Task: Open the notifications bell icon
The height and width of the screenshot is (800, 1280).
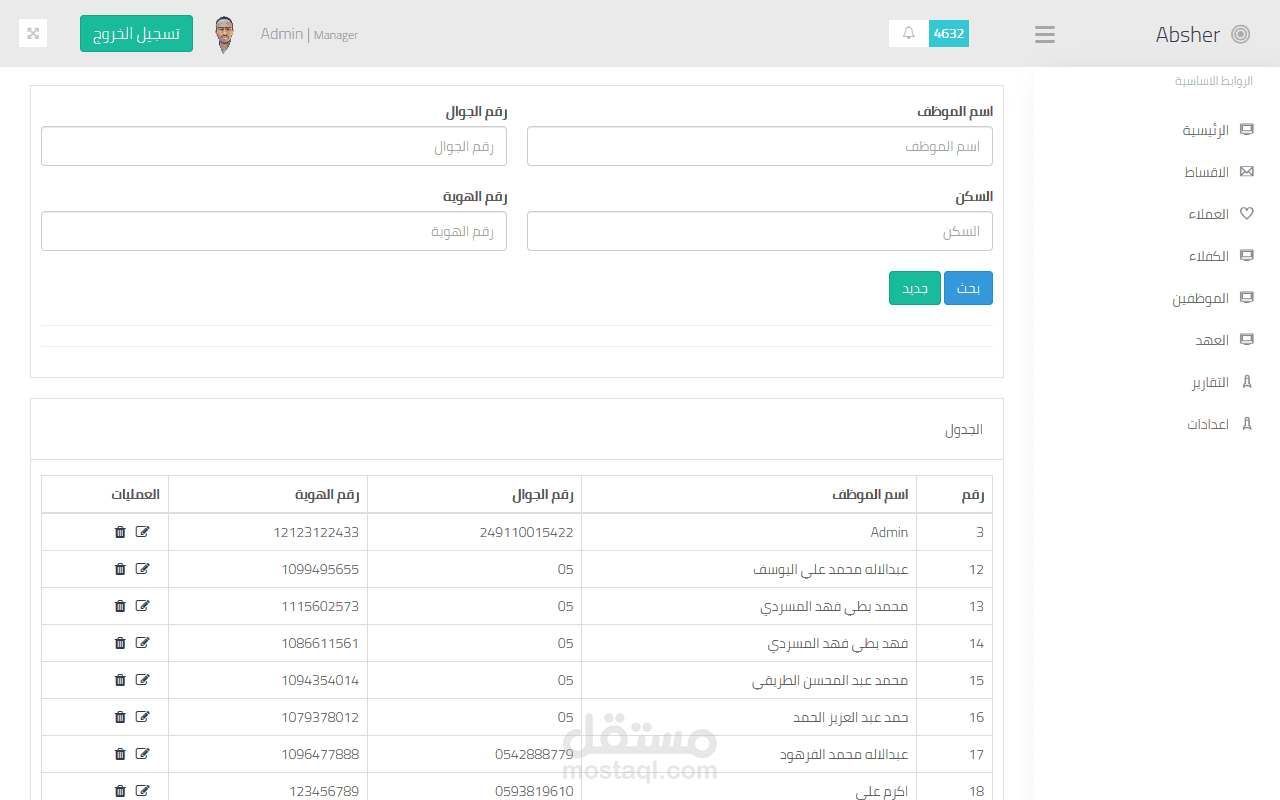Action: click(909, 33)
